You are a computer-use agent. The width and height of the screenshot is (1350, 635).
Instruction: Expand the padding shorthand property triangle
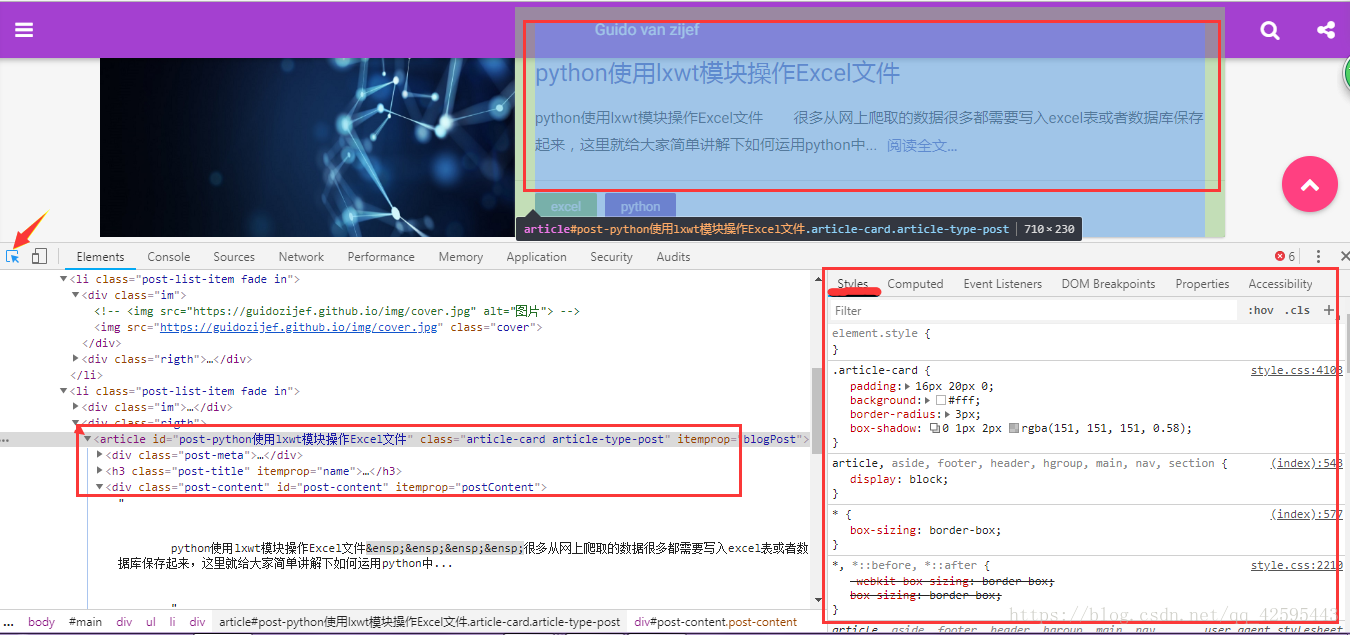[908, 386]
